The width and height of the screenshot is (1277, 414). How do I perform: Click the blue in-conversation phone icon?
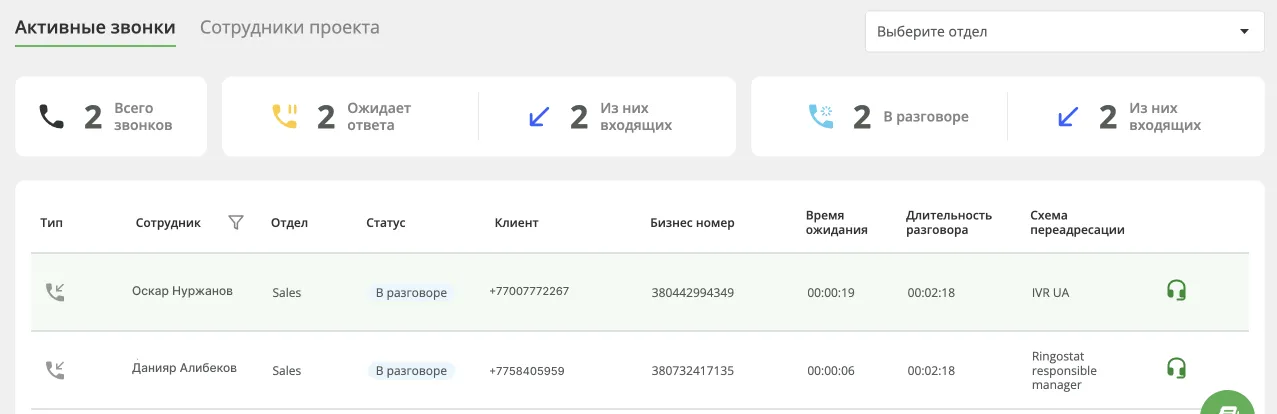[x=820, y=117]
